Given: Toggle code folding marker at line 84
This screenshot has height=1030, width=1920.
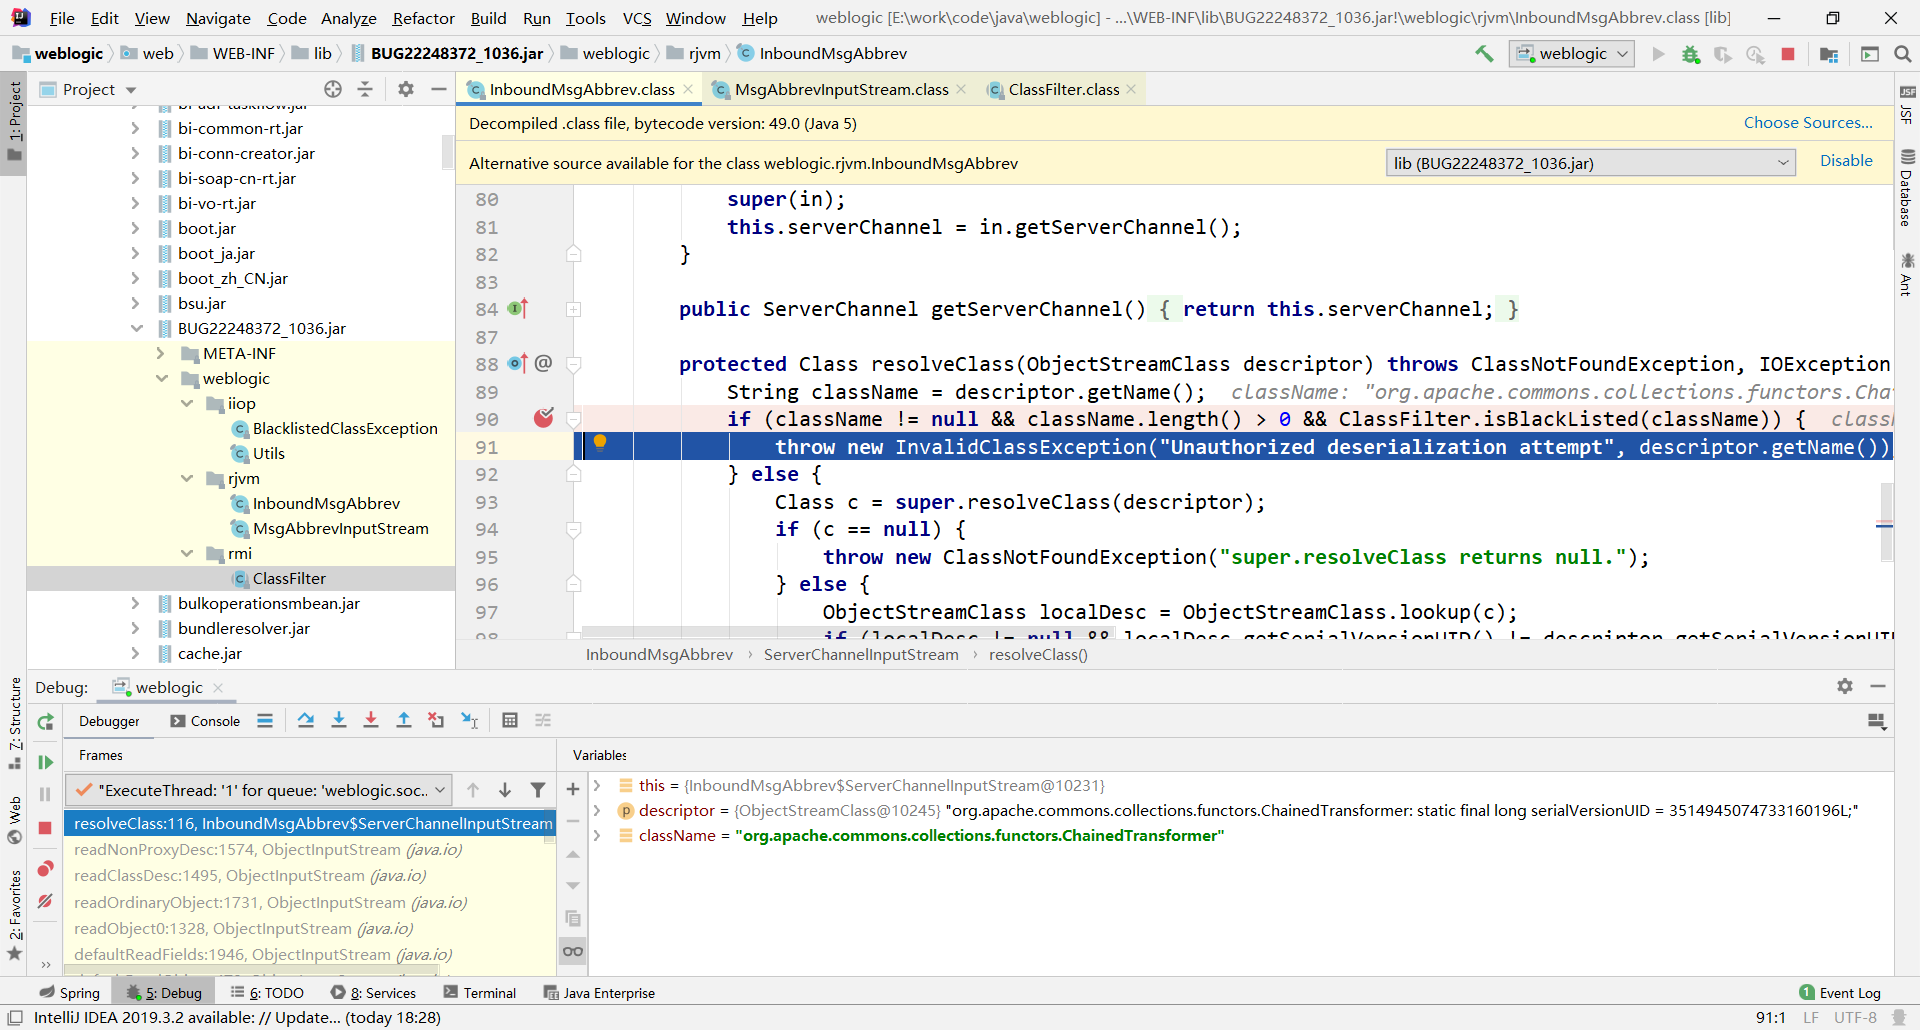Looking at the screenshot, I should click(574, 310).
